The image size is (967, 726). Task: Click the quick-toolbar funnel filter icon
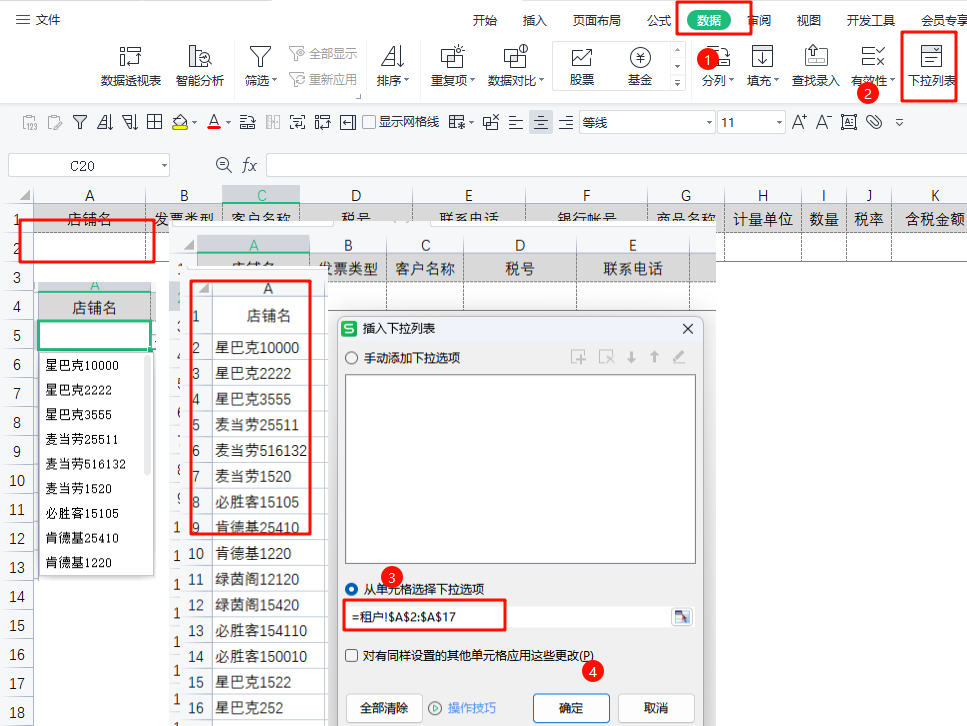pos(80,122)
